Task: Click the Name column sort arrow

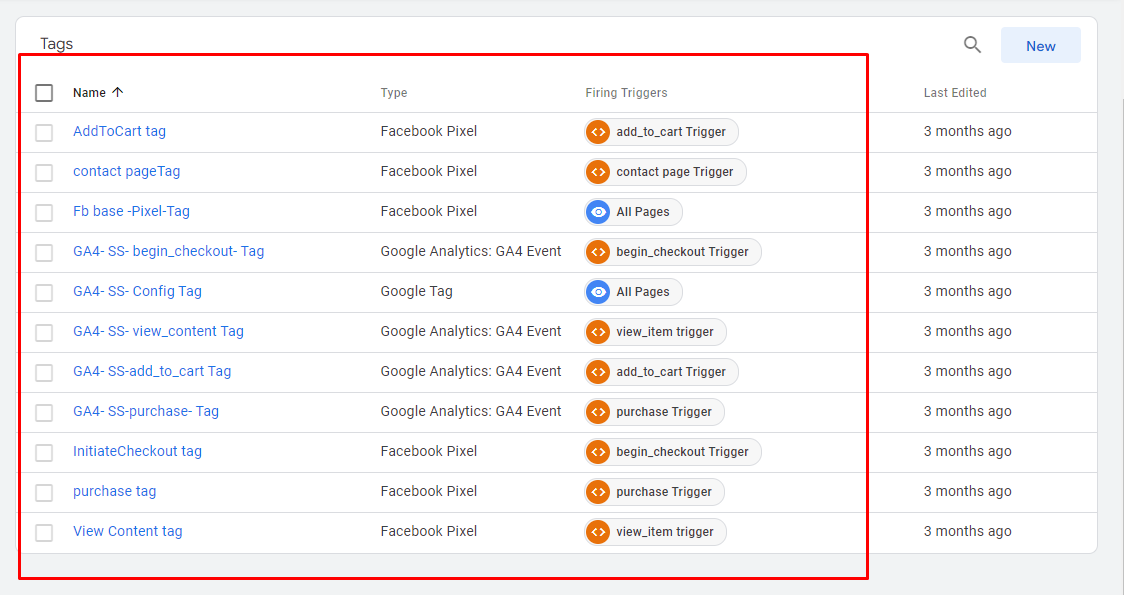Action: (x=118, y=92)
